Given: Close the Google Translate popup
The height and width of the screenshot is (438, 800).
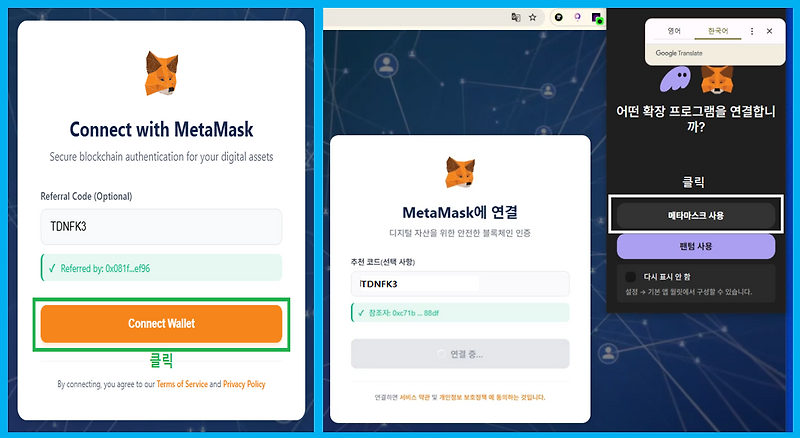Looking at the screenshot, I should [x=769, y=31].
